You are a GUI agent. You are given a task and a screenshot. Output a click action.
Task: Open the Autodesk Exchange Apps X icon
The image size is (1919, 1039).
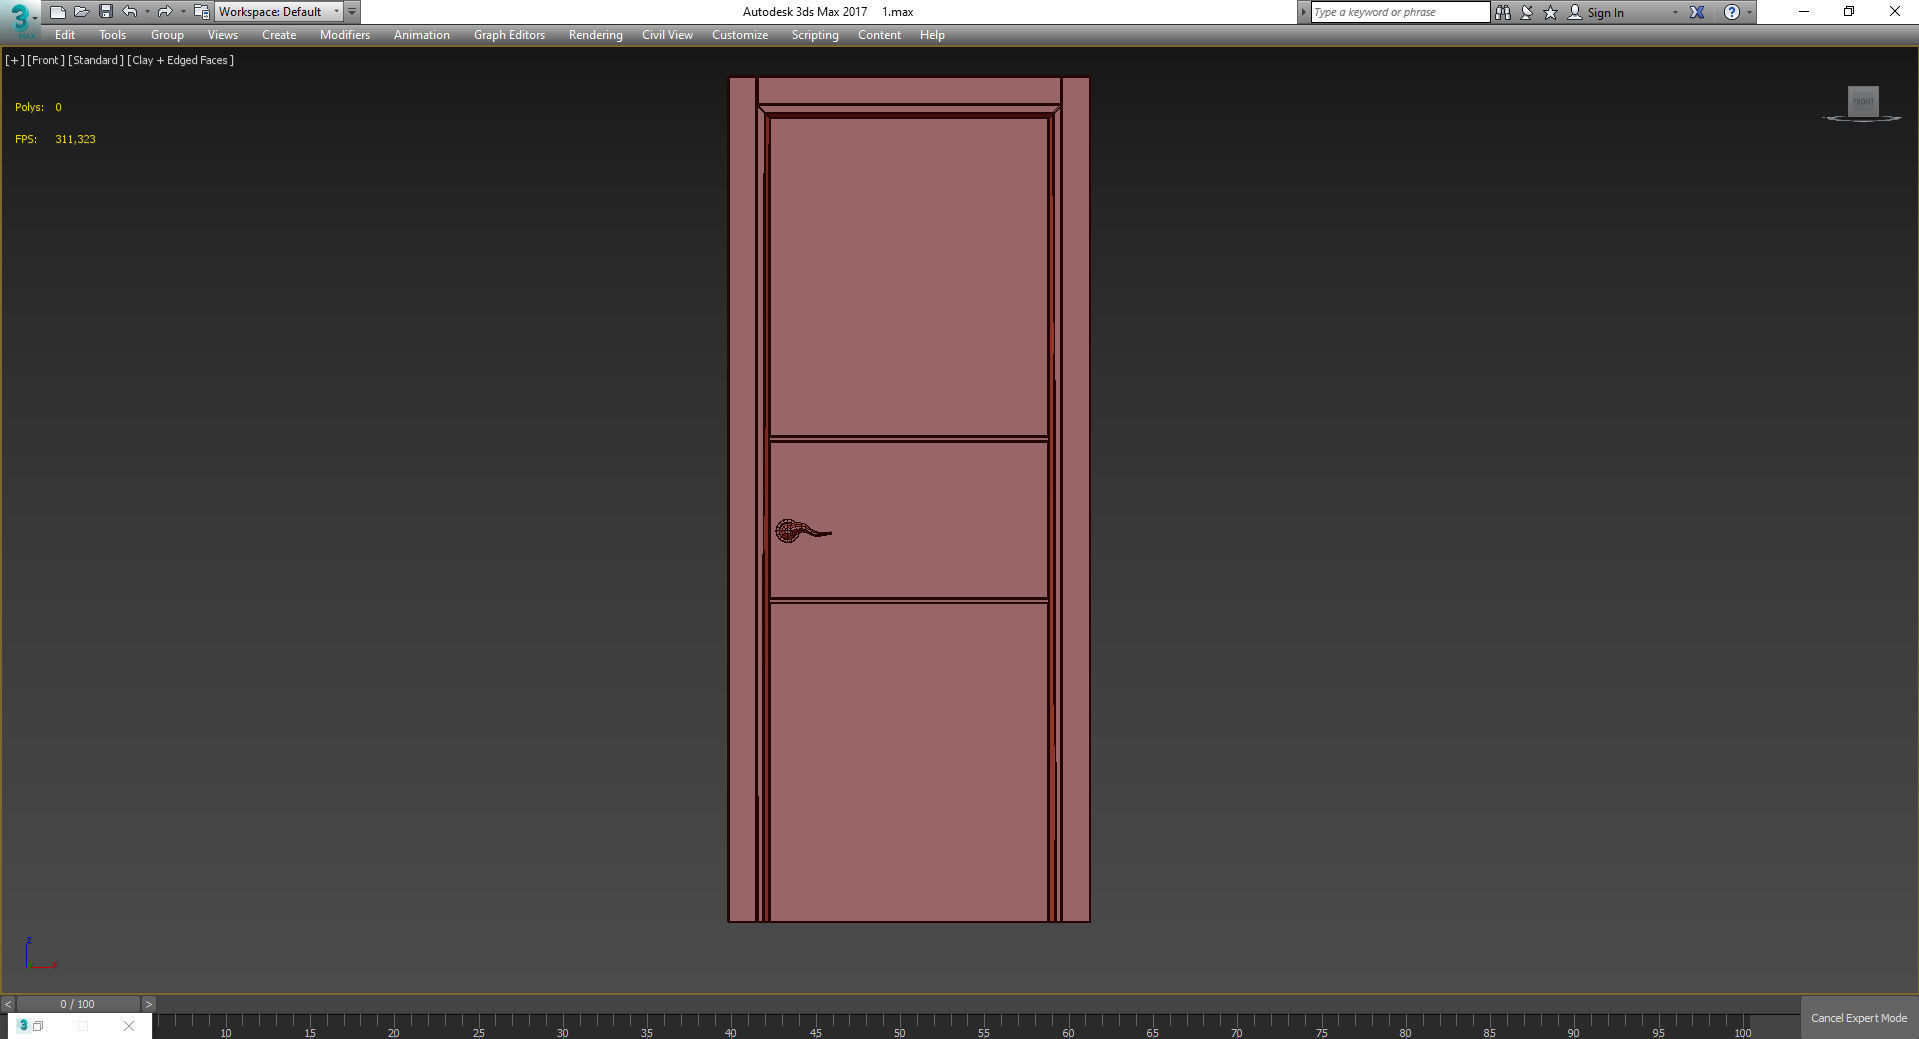[x=1697, y=12]
